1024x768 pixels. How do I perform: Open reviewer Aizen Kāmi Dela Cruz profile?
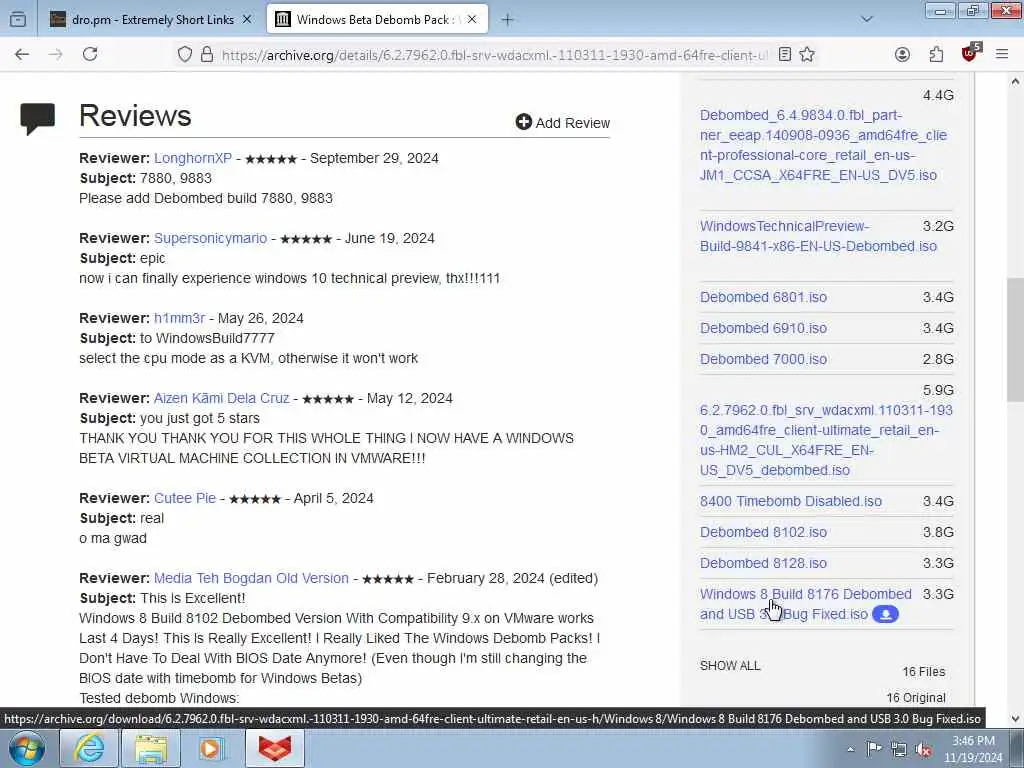point(221,398)
